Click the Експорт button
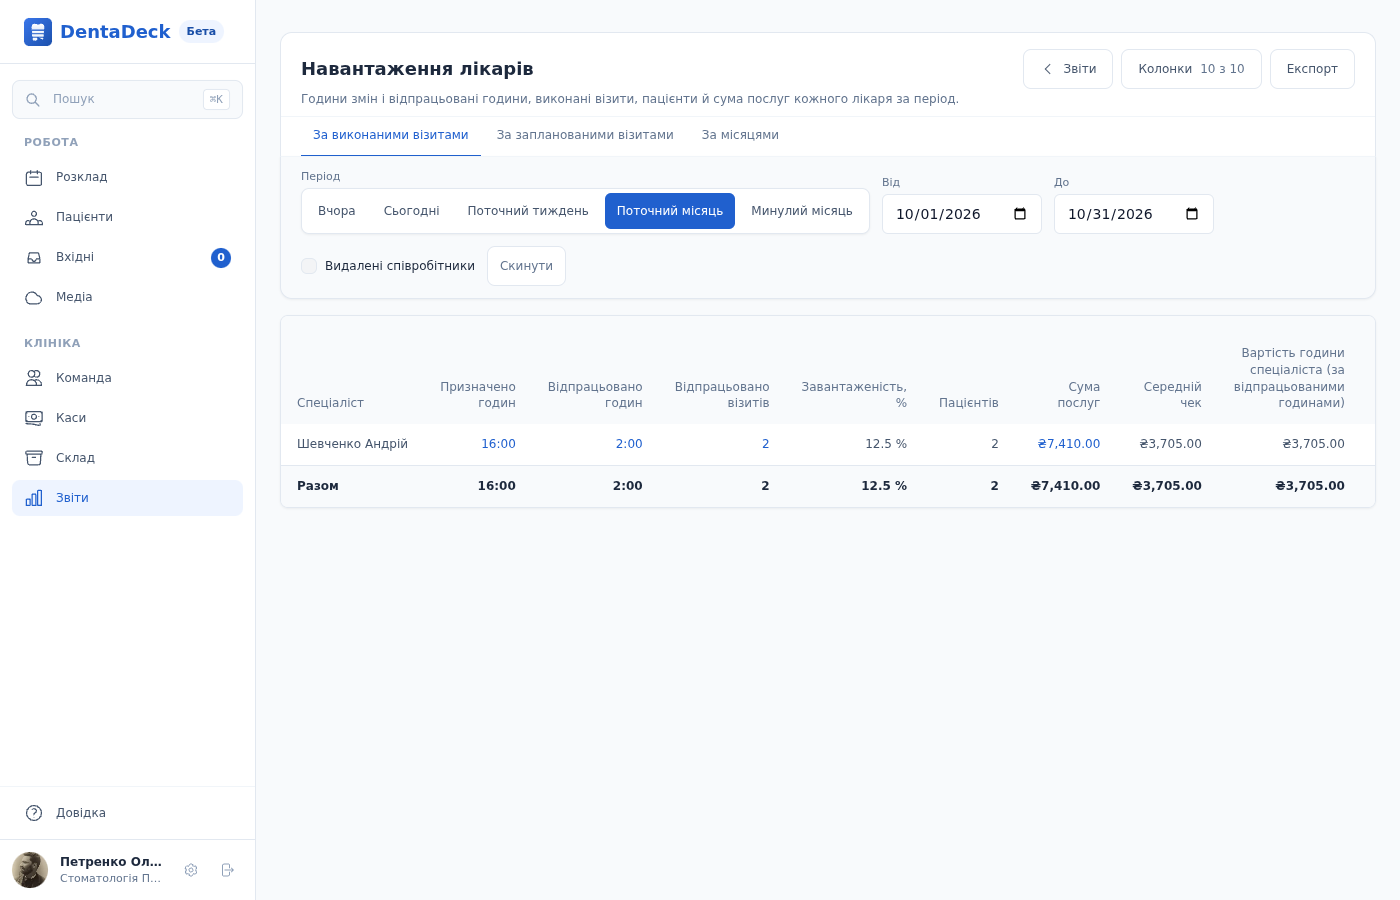 point(1312,69)
